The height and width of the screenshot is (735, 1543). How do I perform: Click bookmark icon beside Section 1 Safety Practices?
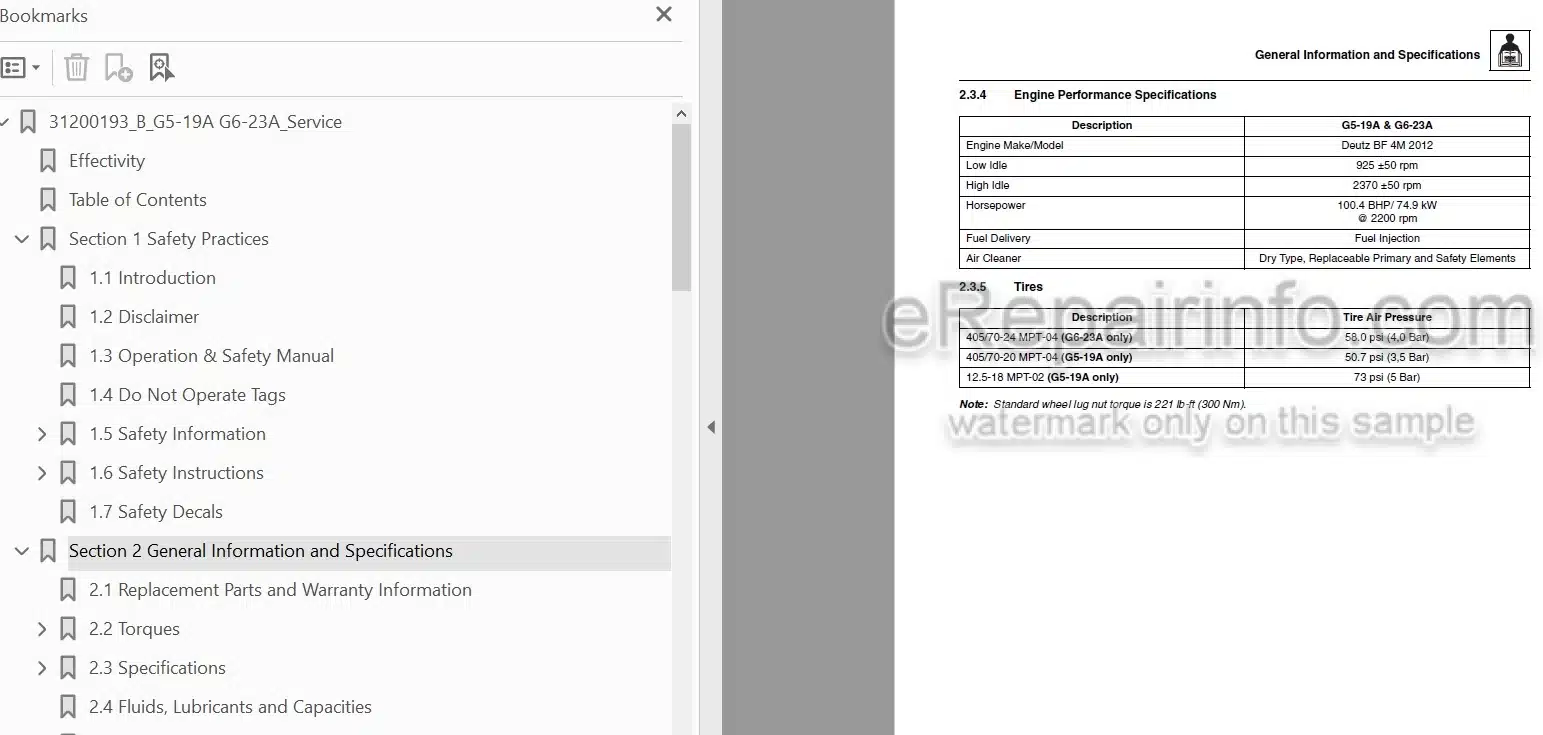coord(47,239)
